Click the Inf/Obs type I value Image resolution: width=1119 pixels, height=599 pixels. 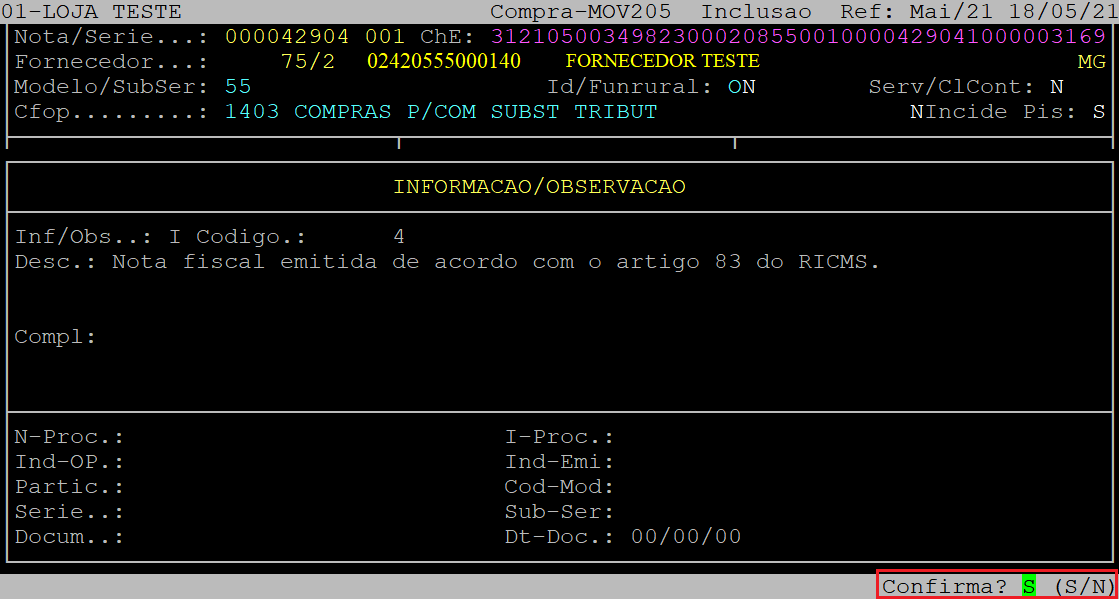pyautogui.click(x=176, y=237)
